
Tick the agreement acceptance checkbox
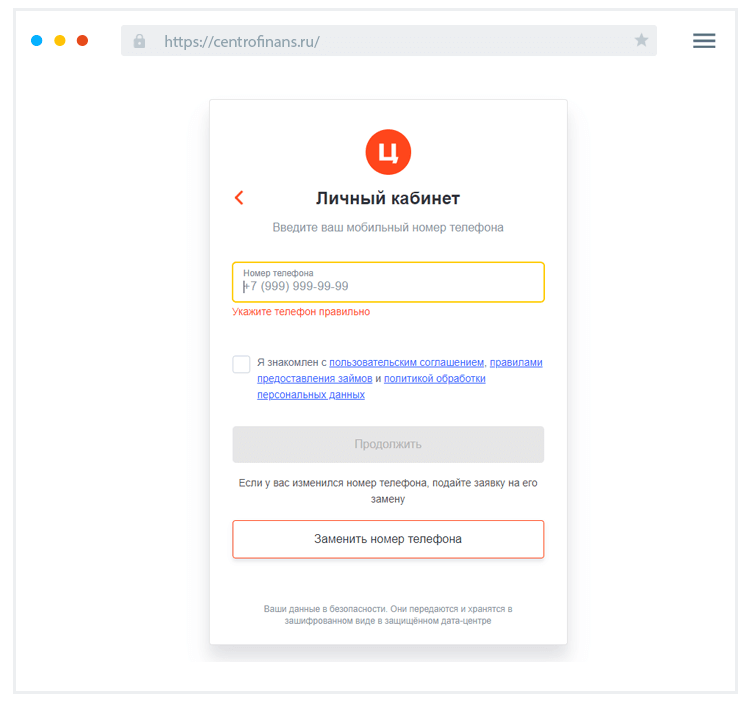click(x=241, y=364)
